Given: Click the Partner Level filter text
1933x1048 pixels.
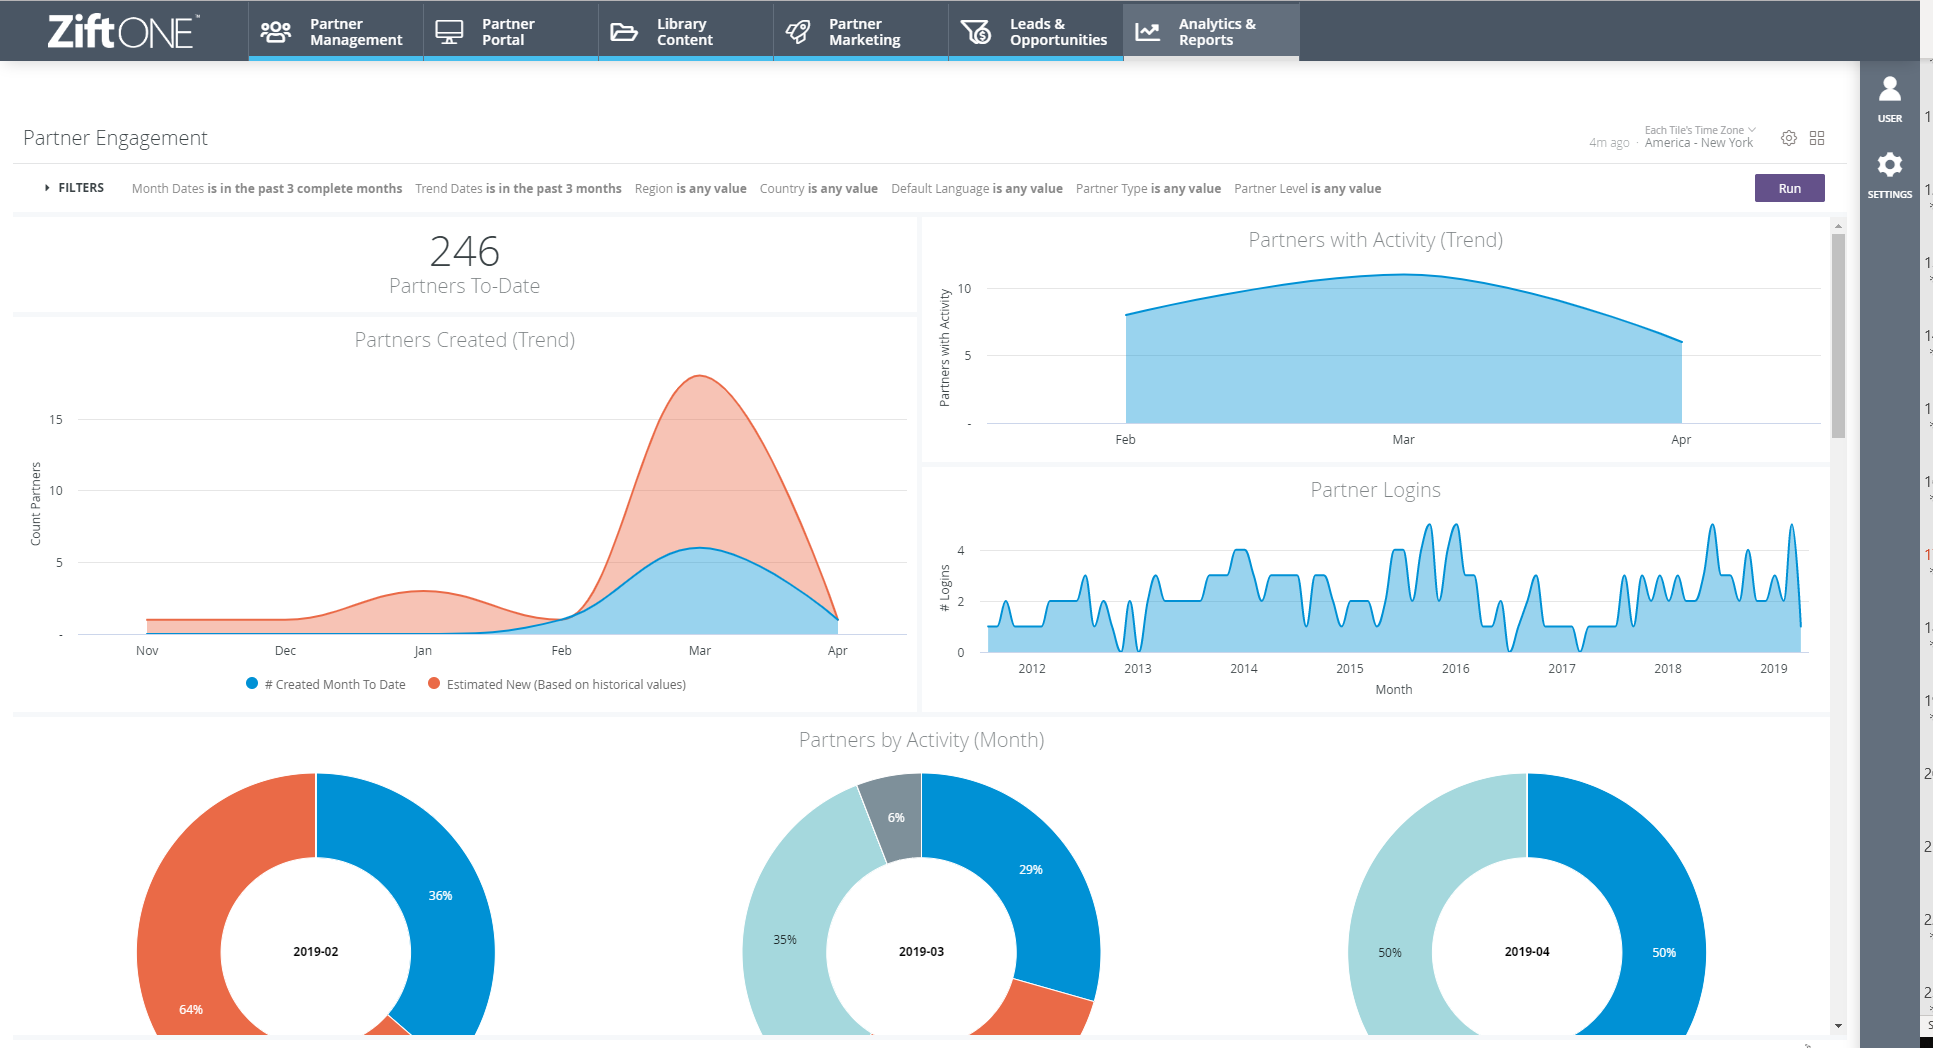Looking at the screenshot, I should (1307, 188).
